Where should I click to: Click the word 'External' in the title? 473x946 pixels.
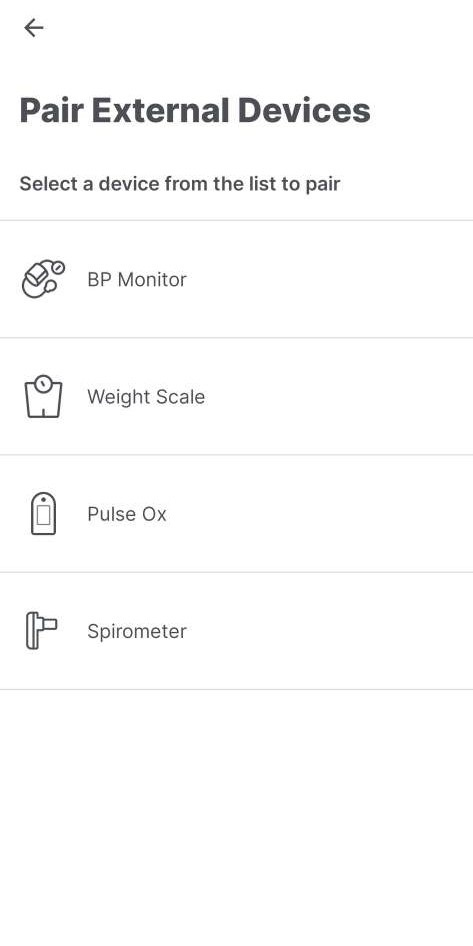[161, 110]
